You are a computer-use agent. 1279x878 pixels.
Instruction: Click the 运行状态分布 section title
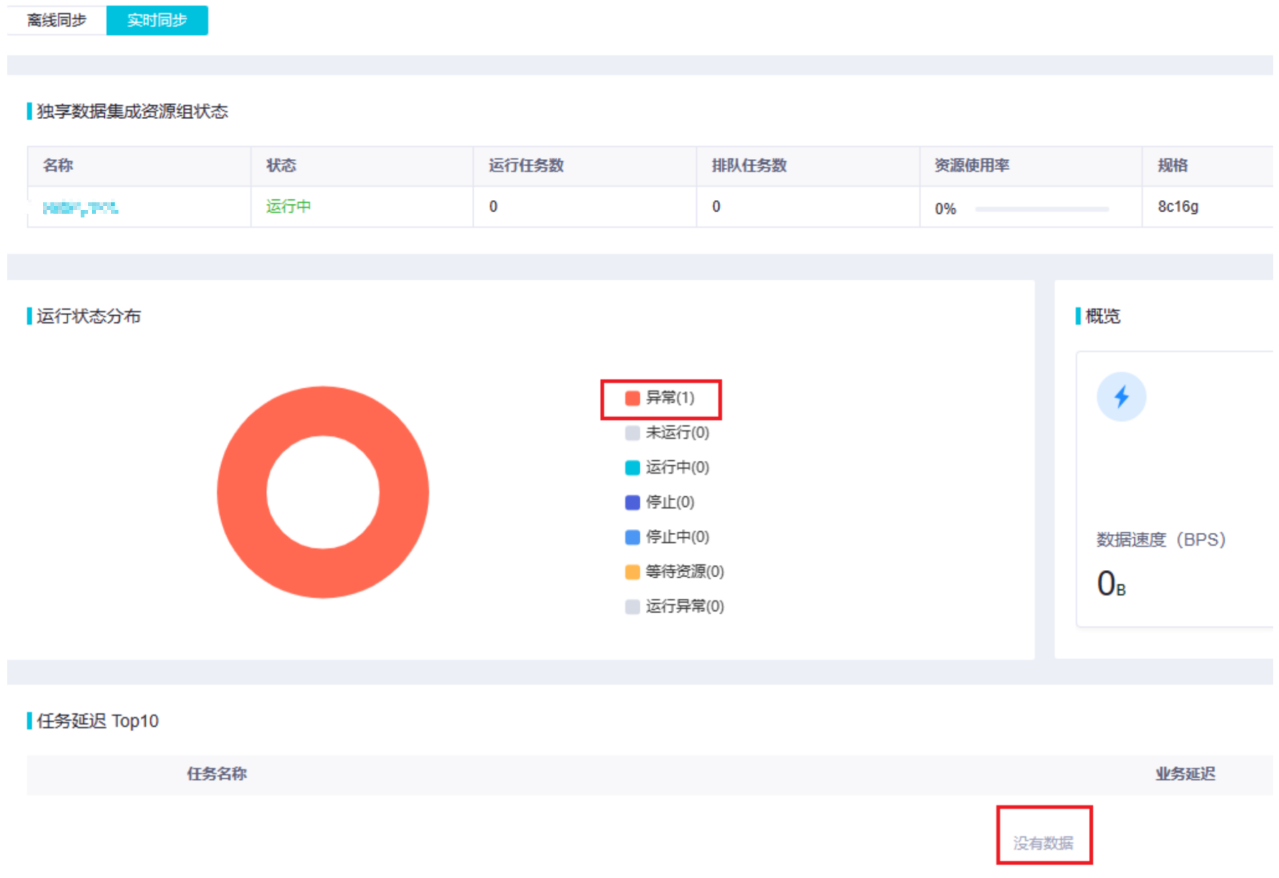[89, 317]
